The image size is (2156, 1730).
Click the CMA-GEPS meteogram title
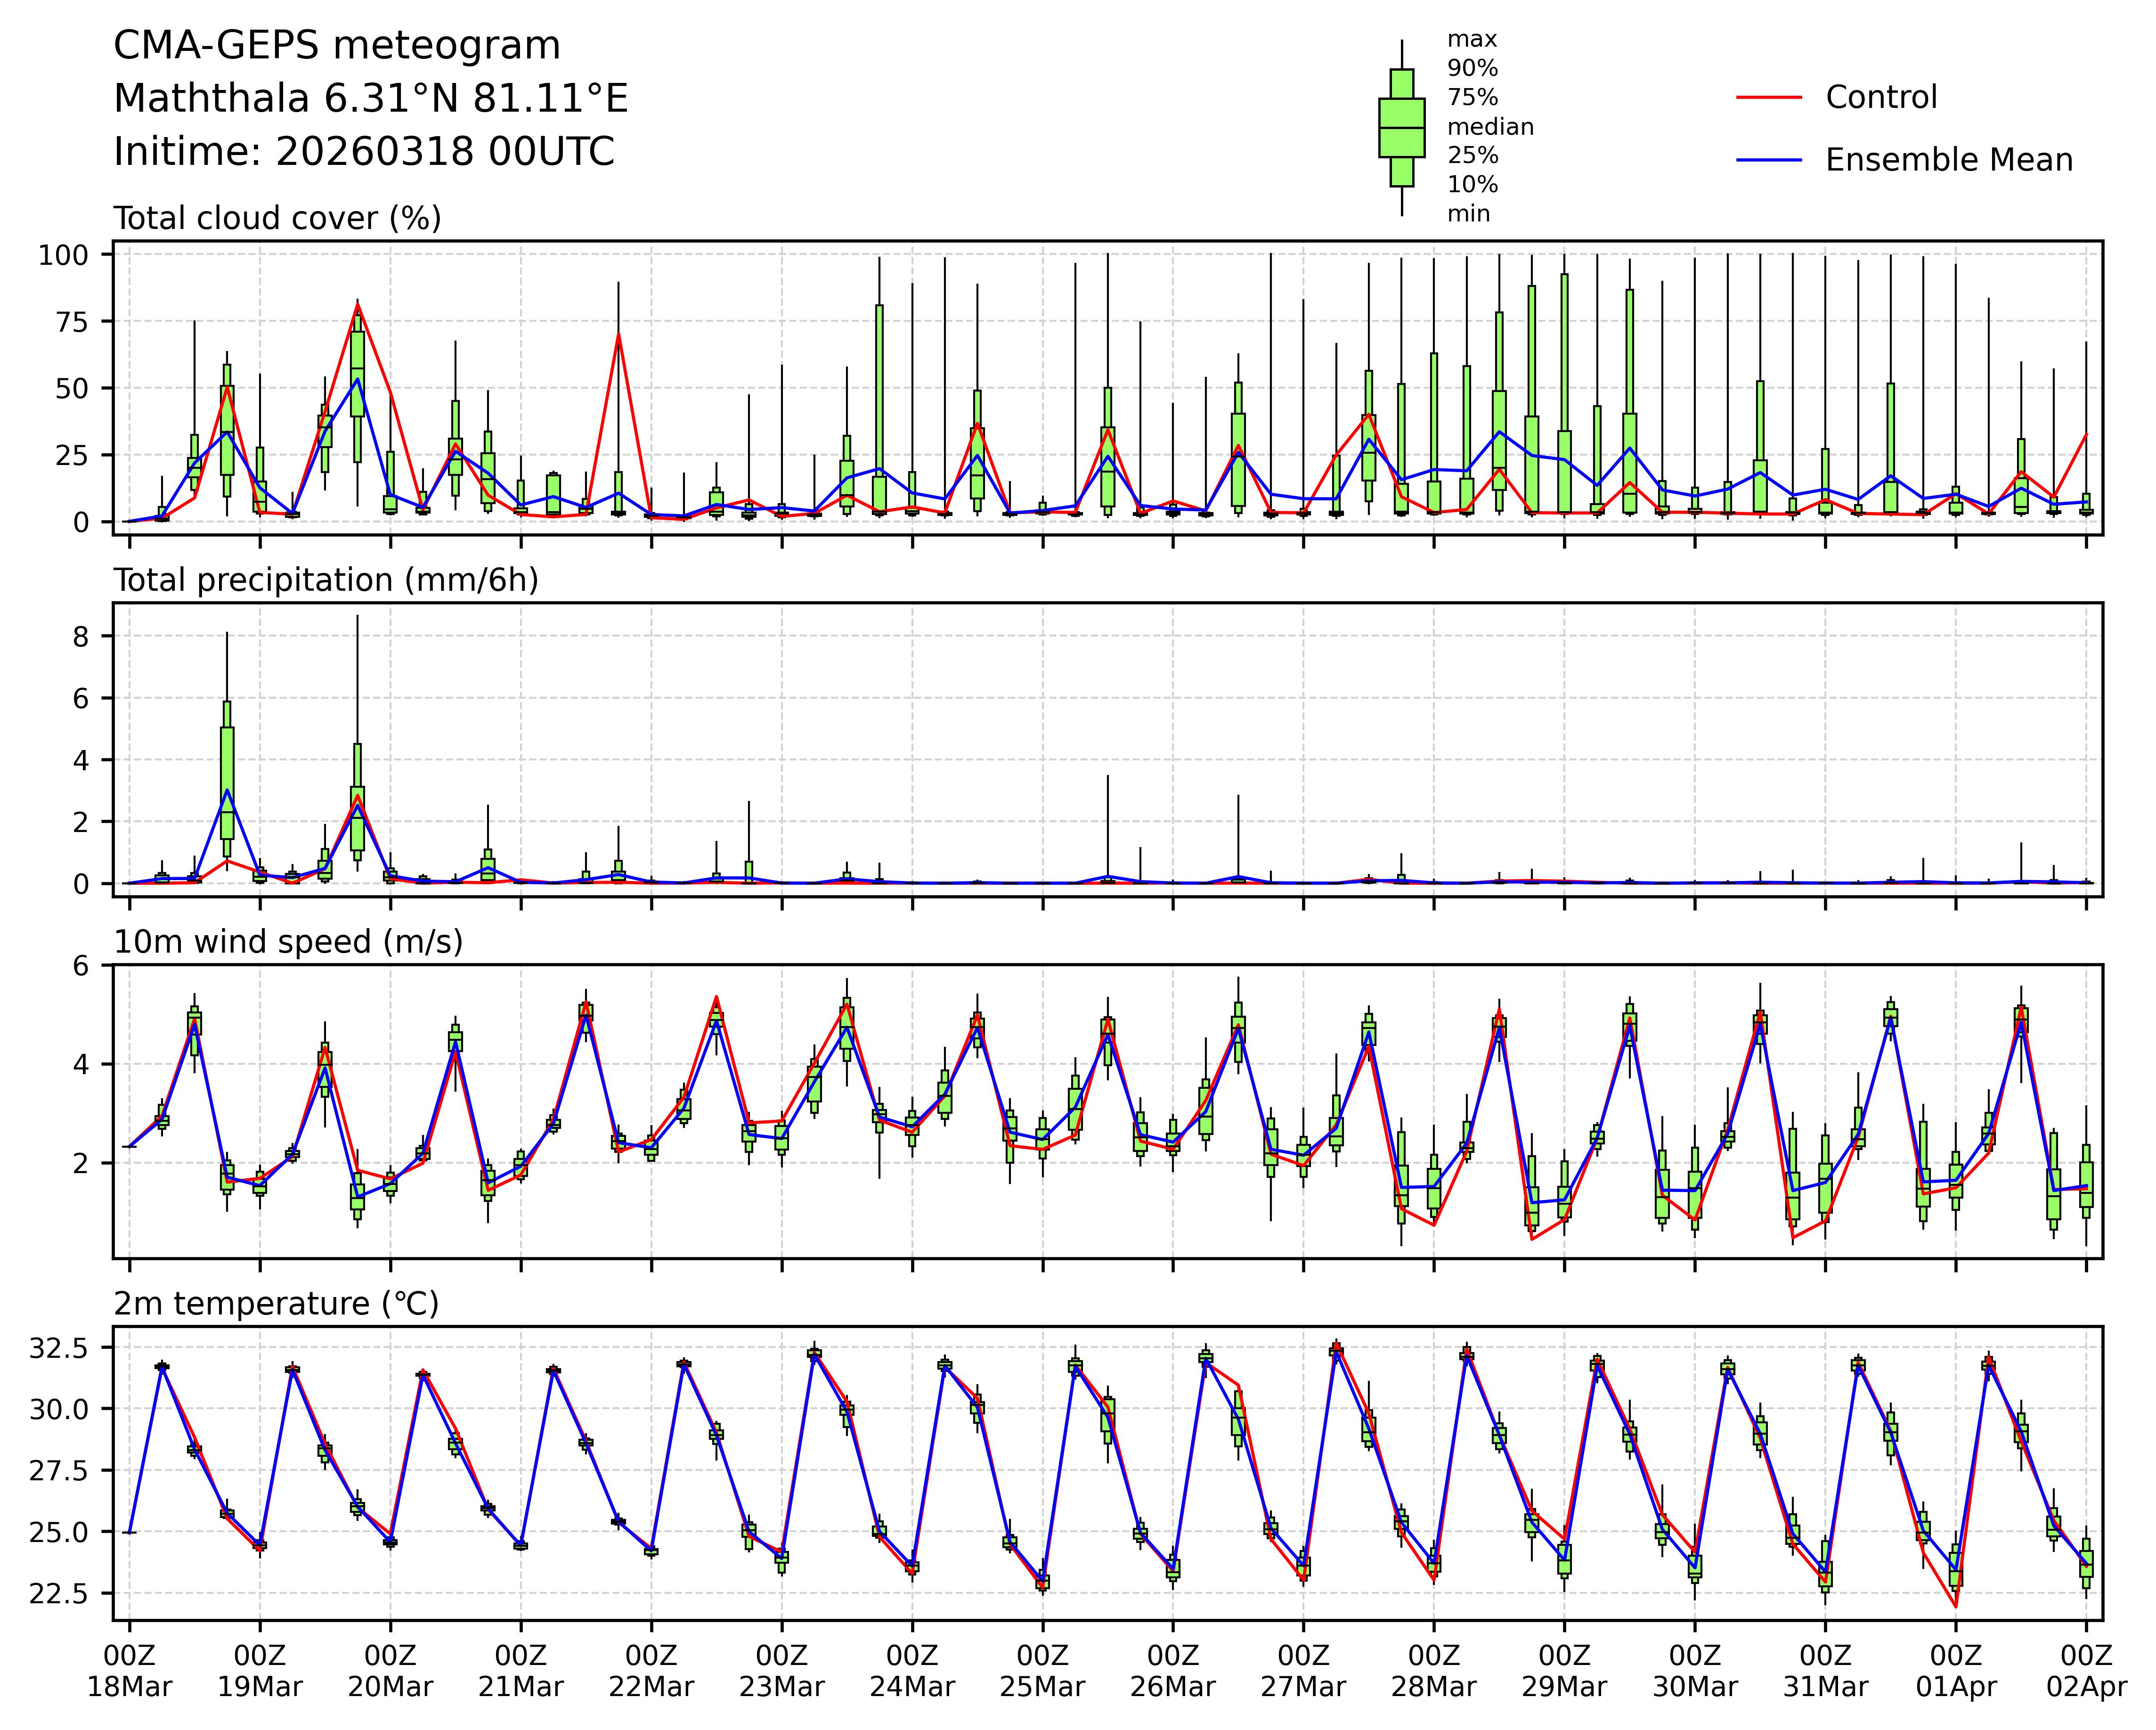337,46
